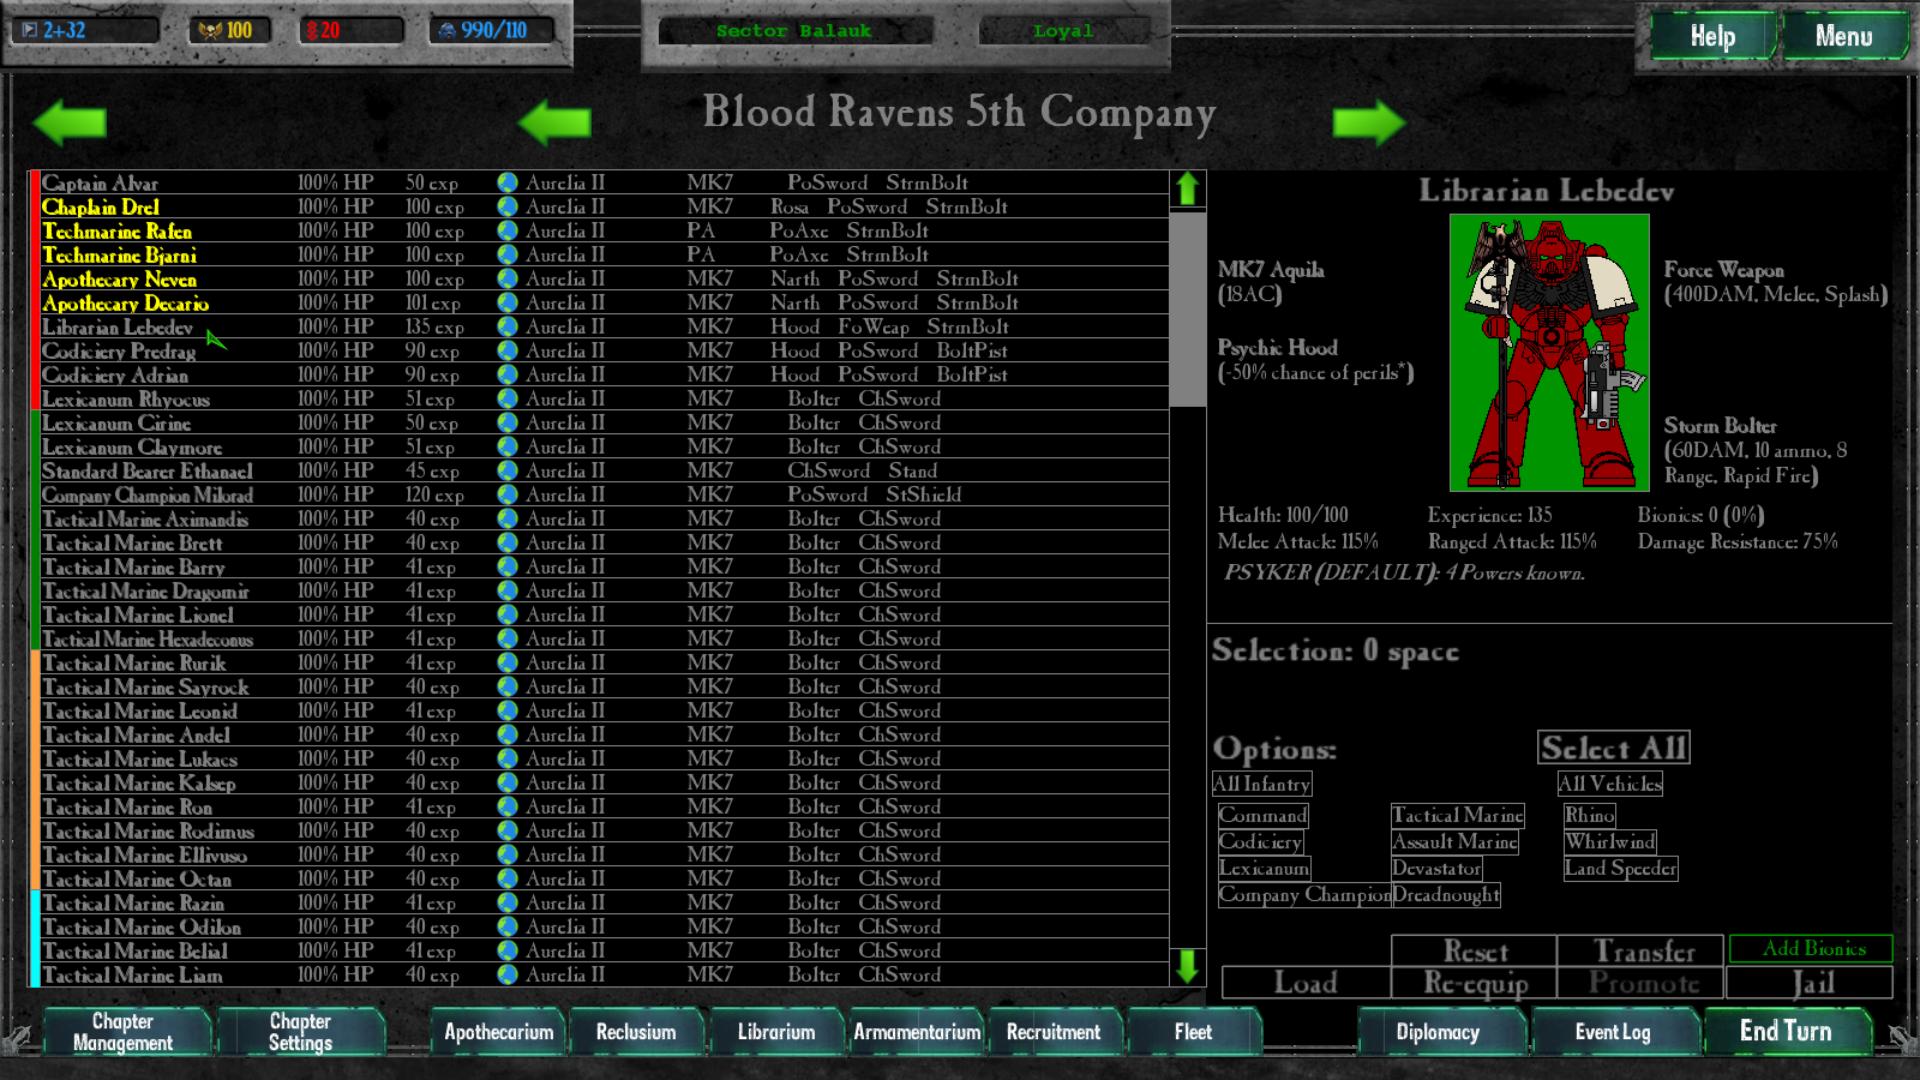Open the game Menu
Screen dimensions: 1920x1080
[1843, 37]
